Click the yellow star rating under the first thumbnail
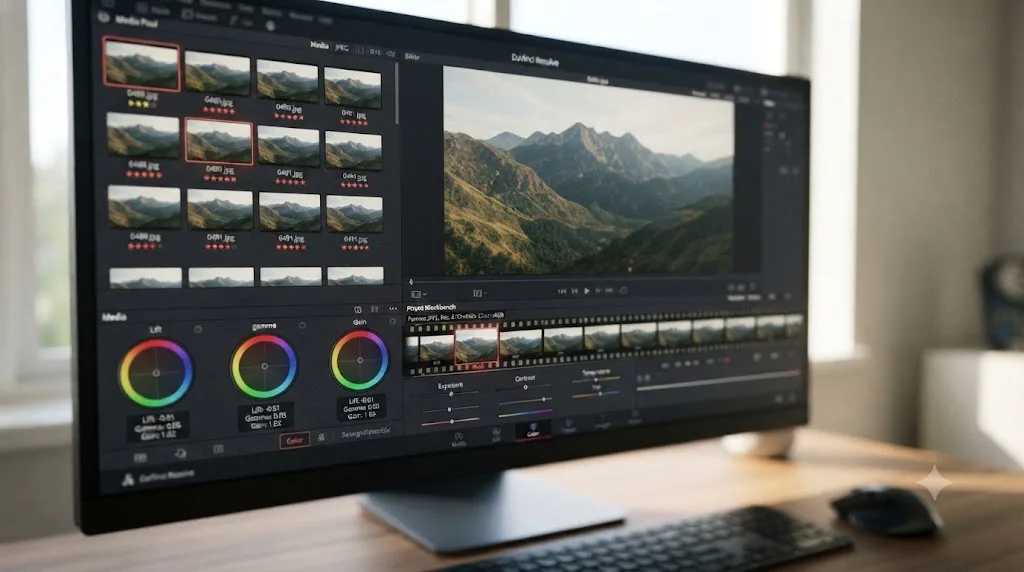This screenshot has height=572, width=1024. 140,103
